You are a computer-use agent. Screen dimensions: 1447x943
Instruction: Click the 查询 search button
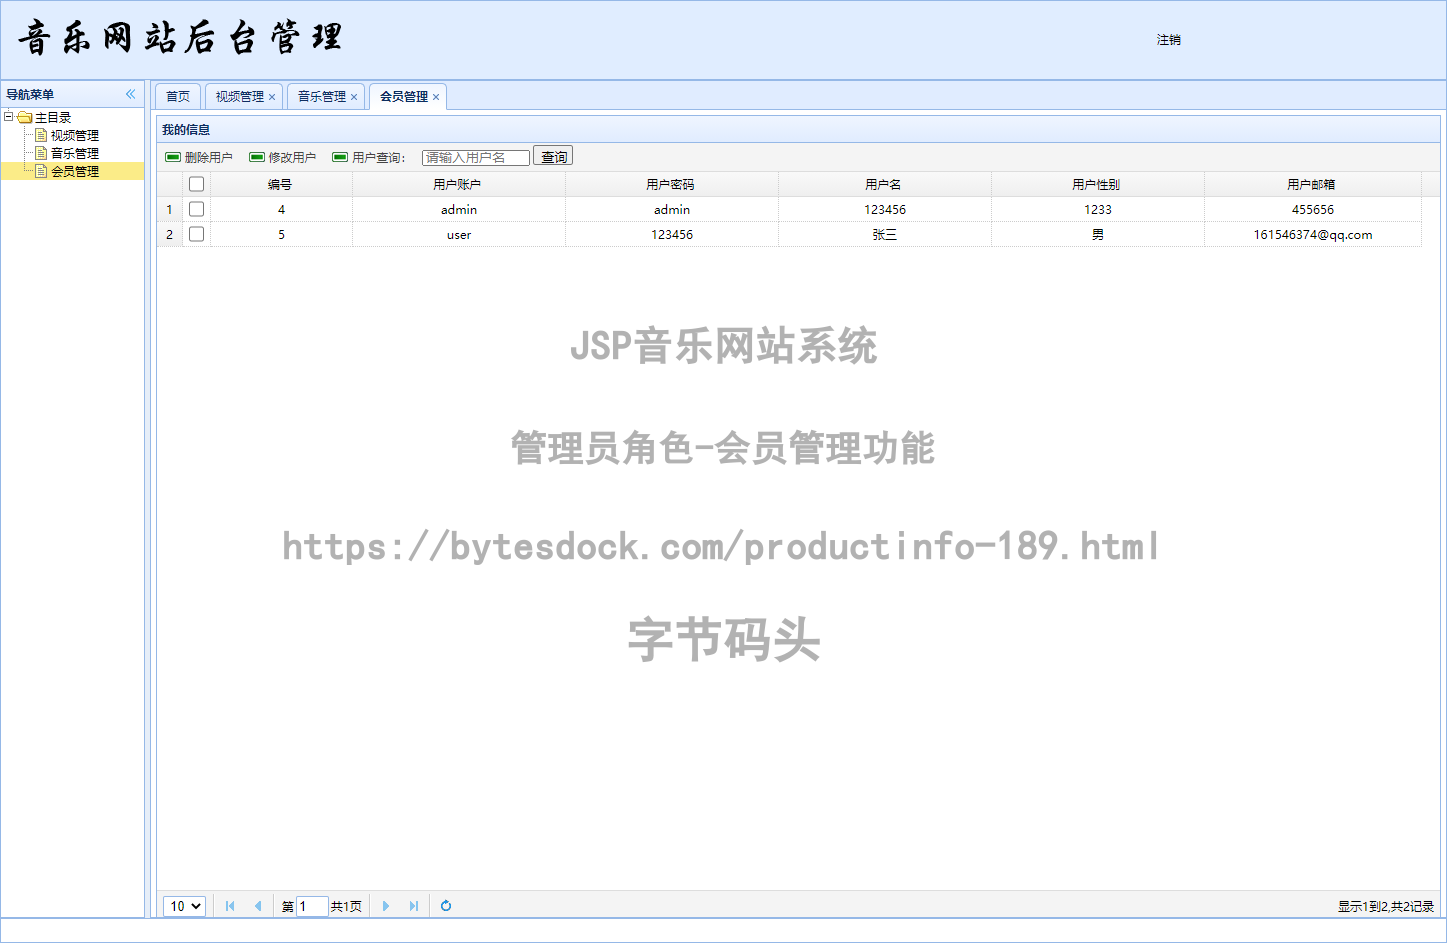tap(553, 157)
